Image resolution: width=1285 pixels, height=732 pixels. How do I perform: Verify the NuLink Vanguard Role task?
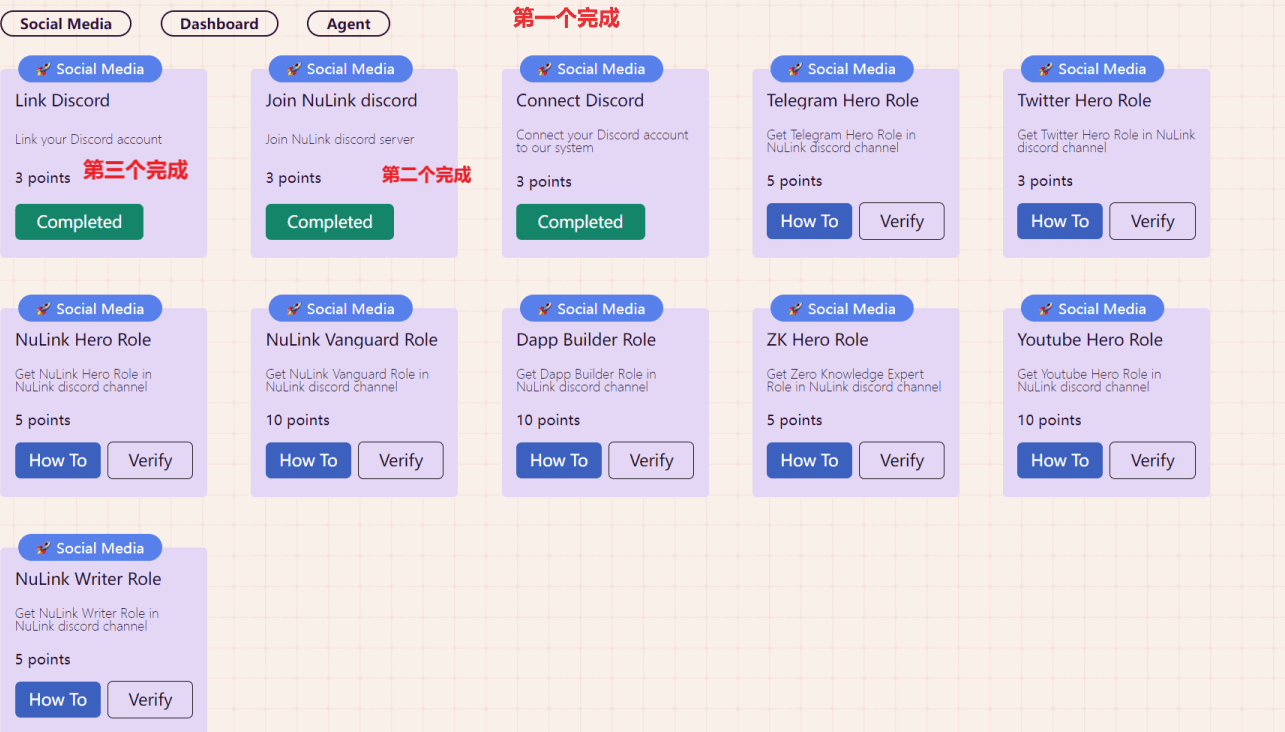401,460
